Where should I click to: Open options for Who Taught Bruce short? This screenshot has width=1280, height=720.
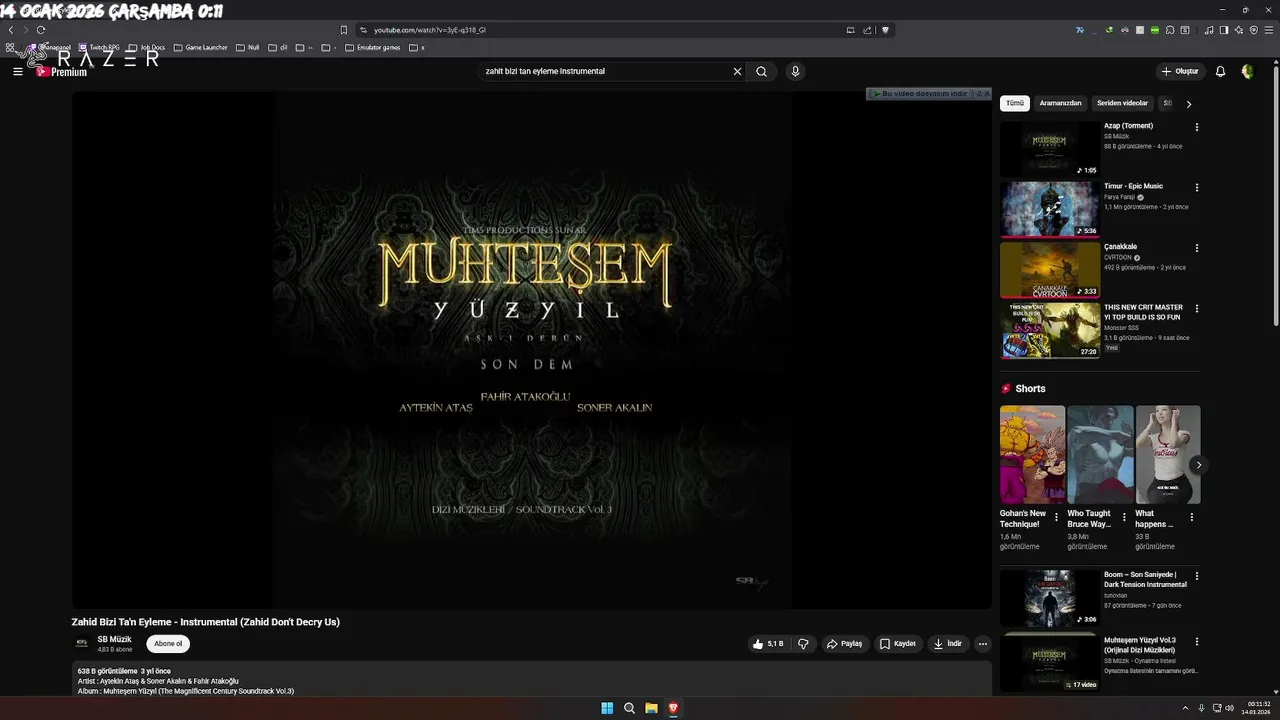coord(1124,517)
